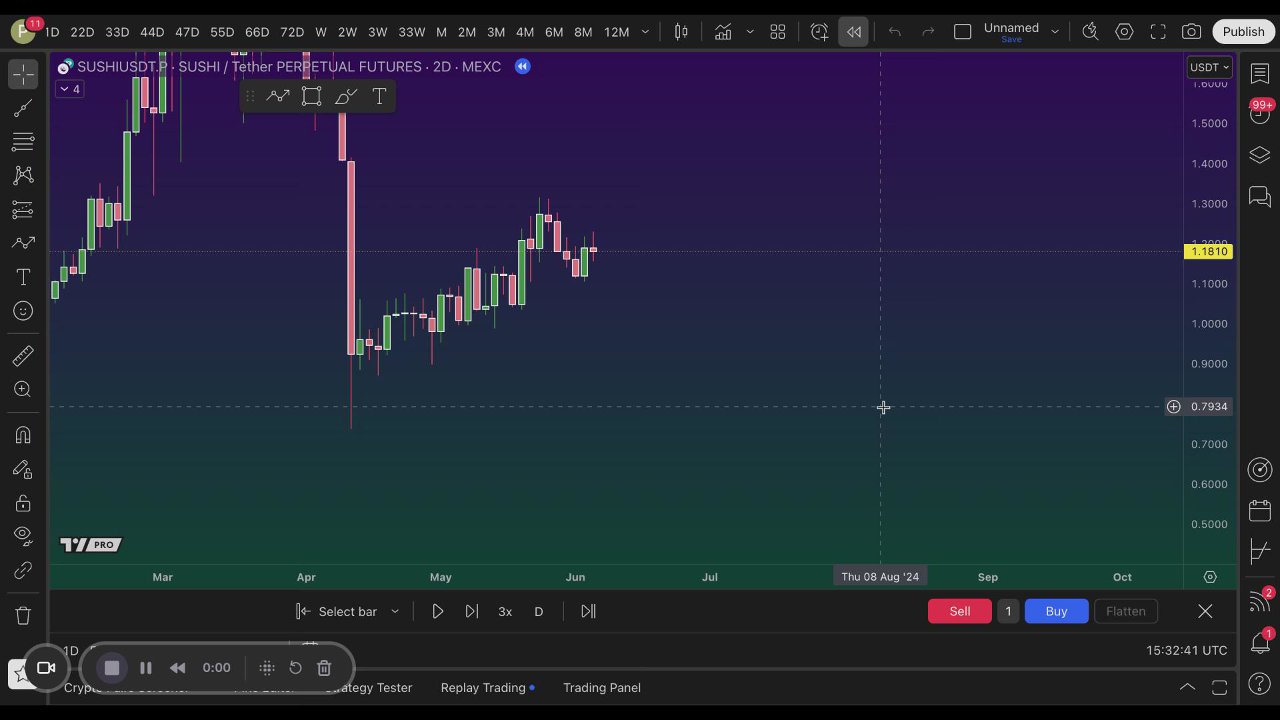Open the USDT currency dropdown

pos(1209,67)
